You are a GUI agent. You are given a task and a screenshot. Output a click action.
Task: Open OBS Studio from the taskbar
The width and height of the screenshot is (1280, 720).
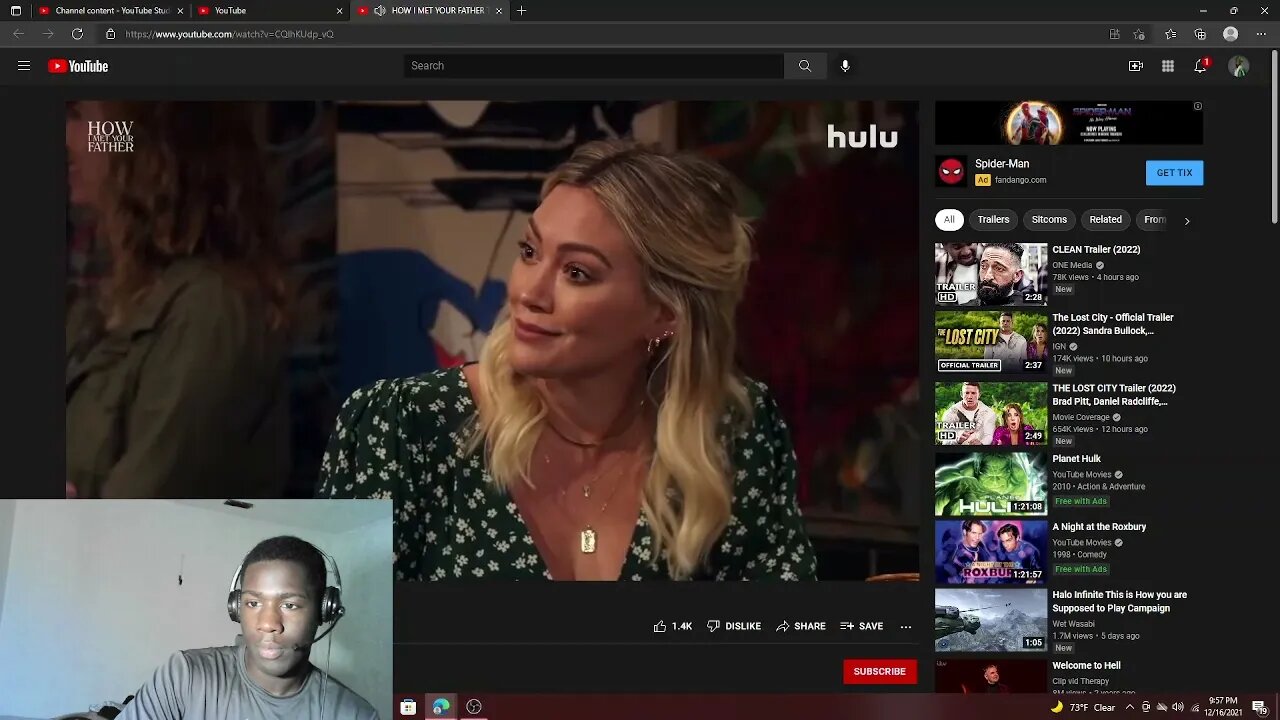point(474,707)
